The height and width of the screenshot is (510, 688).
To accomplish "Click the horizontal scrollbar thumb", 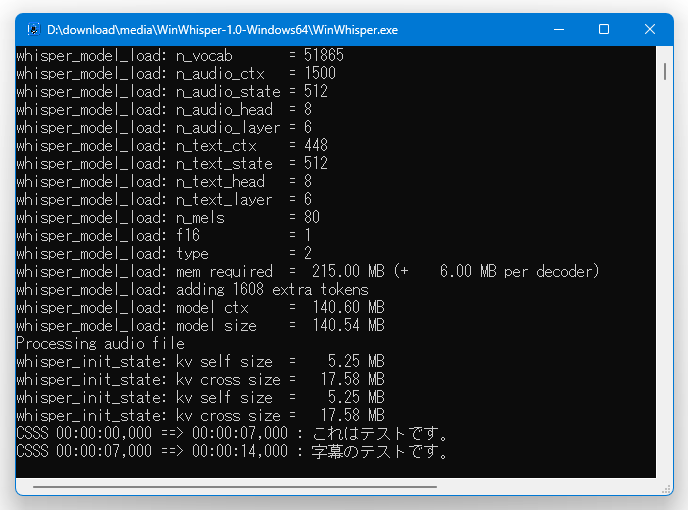I will click(235, 487).
